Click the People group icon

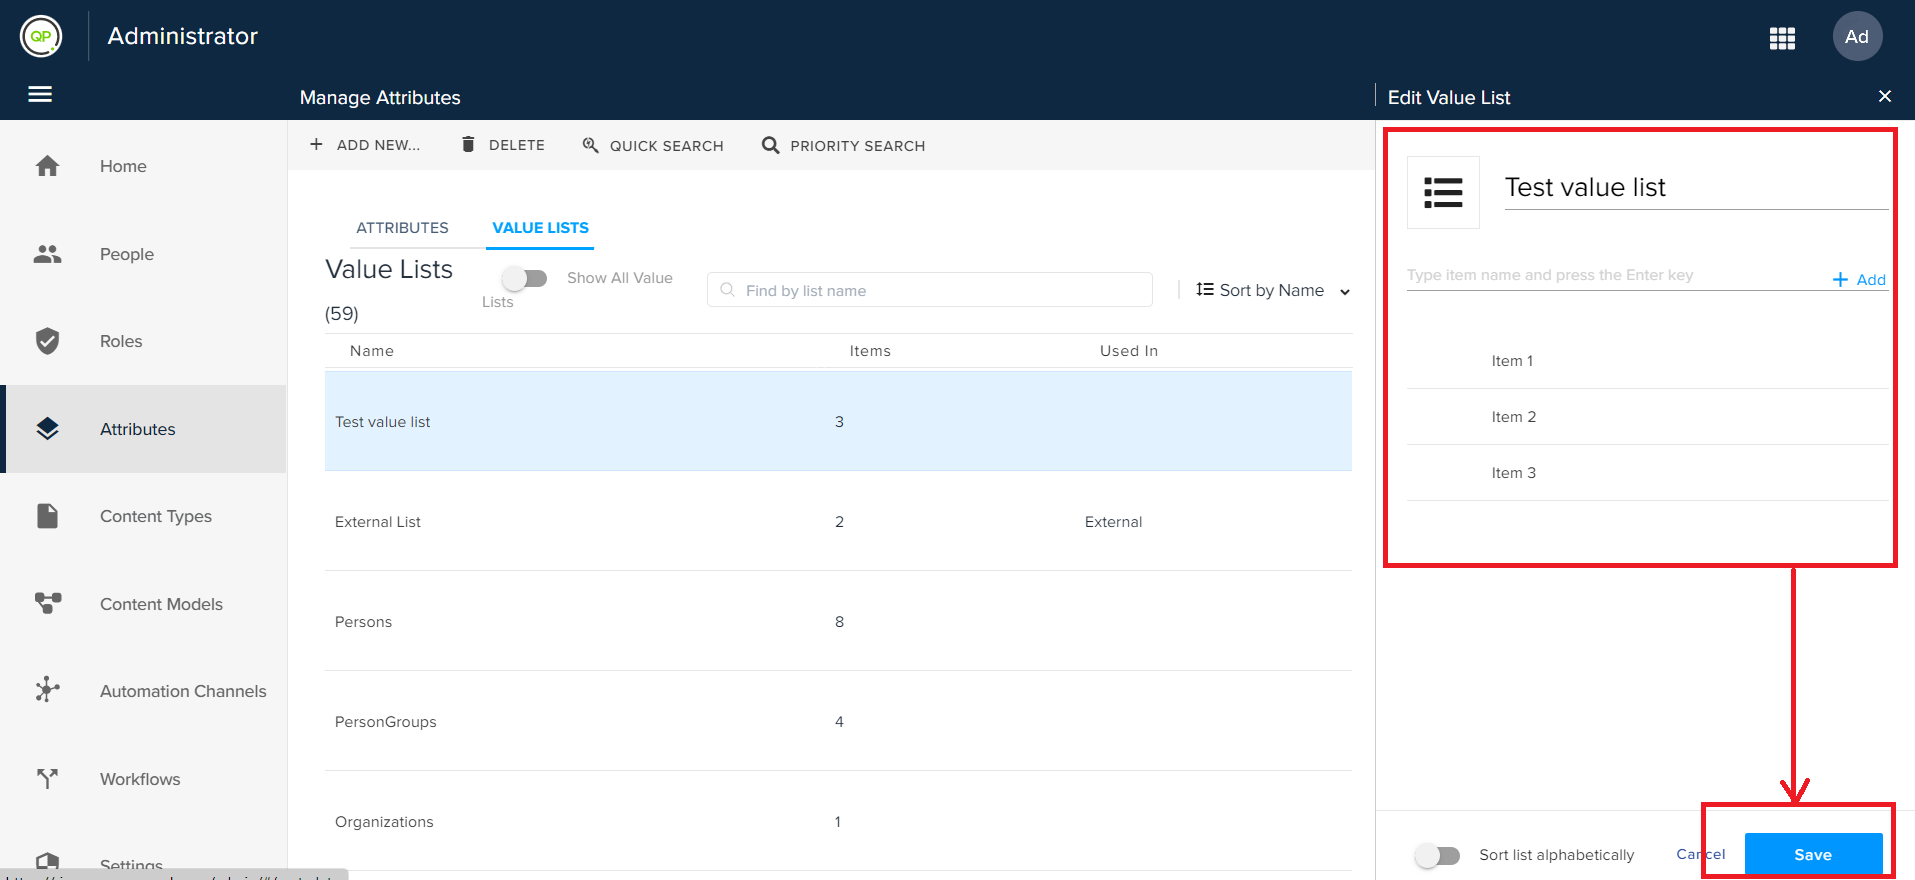(47, 254)
